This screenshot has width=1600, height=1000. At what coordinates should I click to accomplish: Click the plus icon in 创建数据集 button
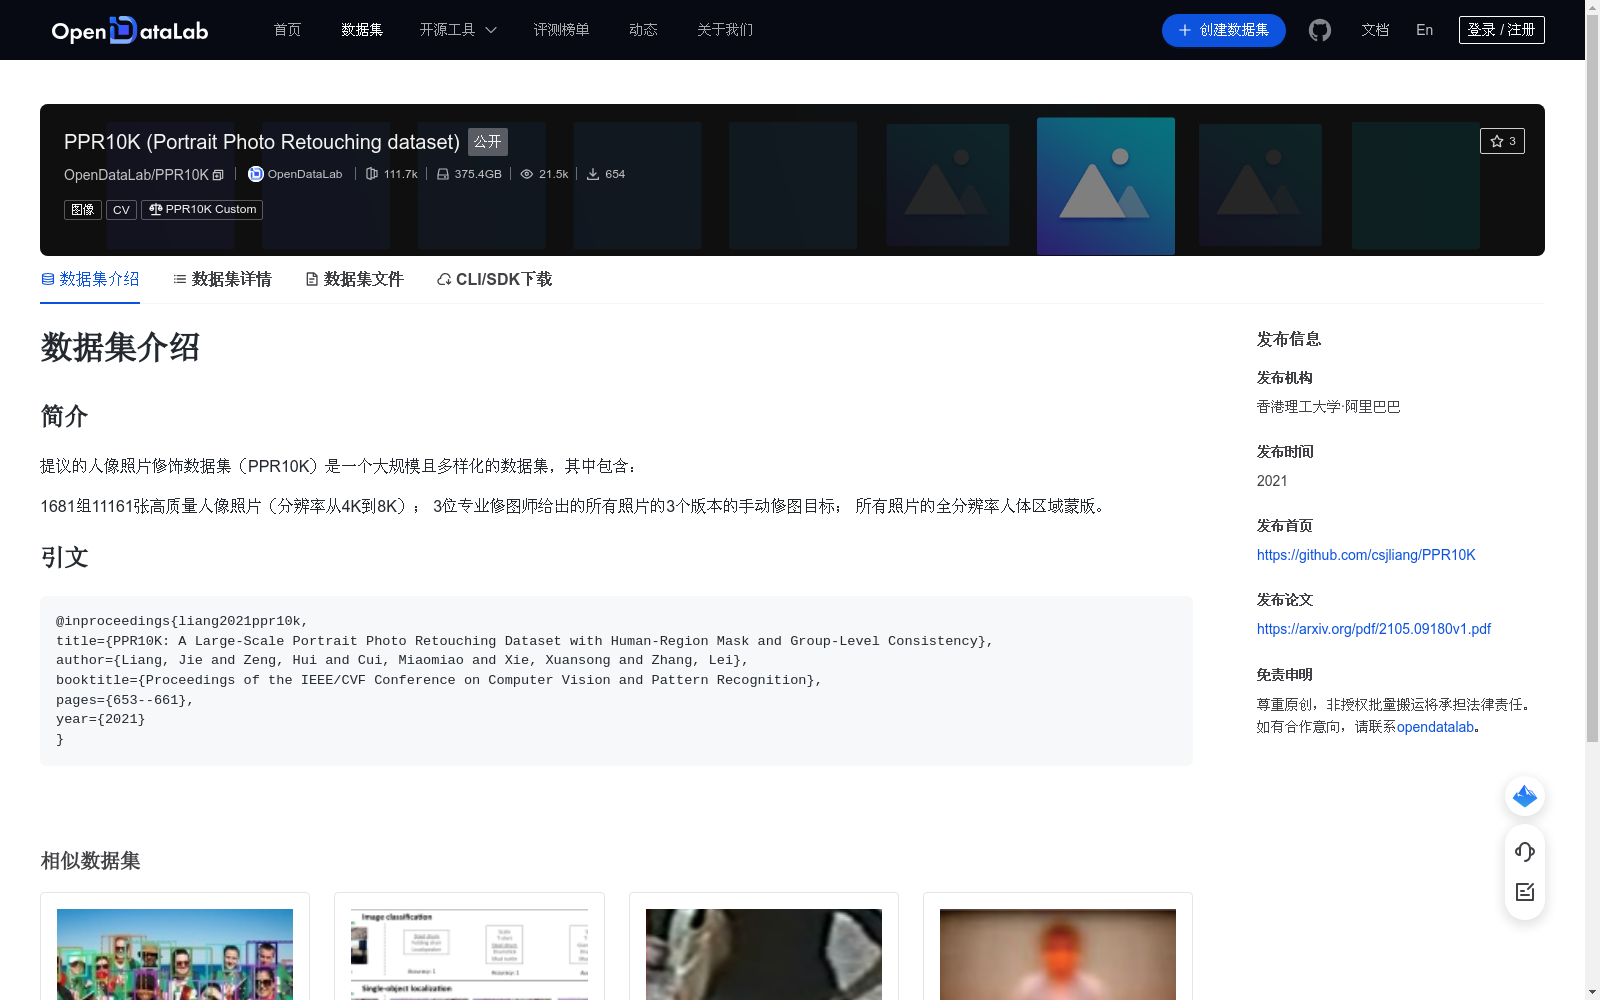tap(1185, 30)
